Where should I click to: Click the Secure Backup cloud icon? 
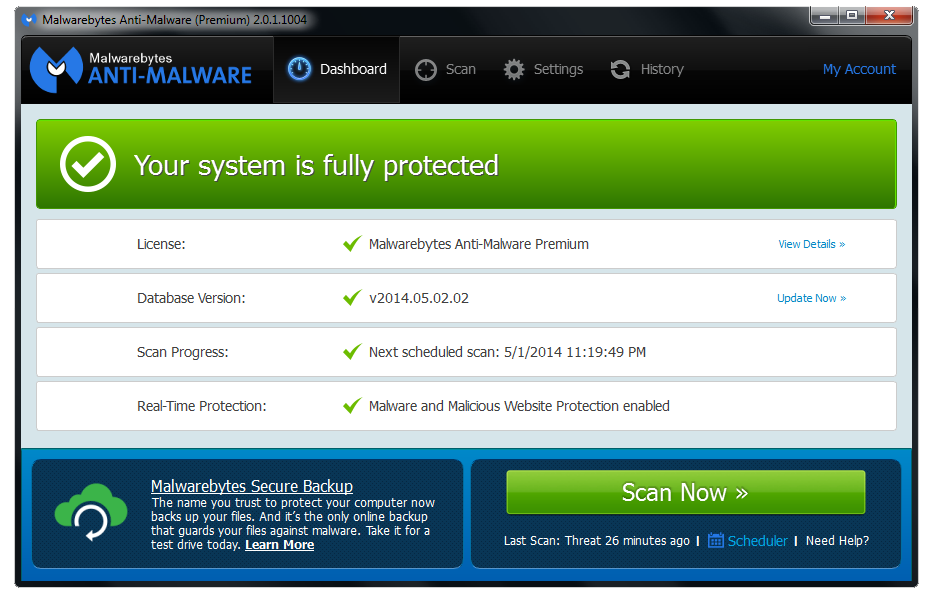[x=91, y=512]
